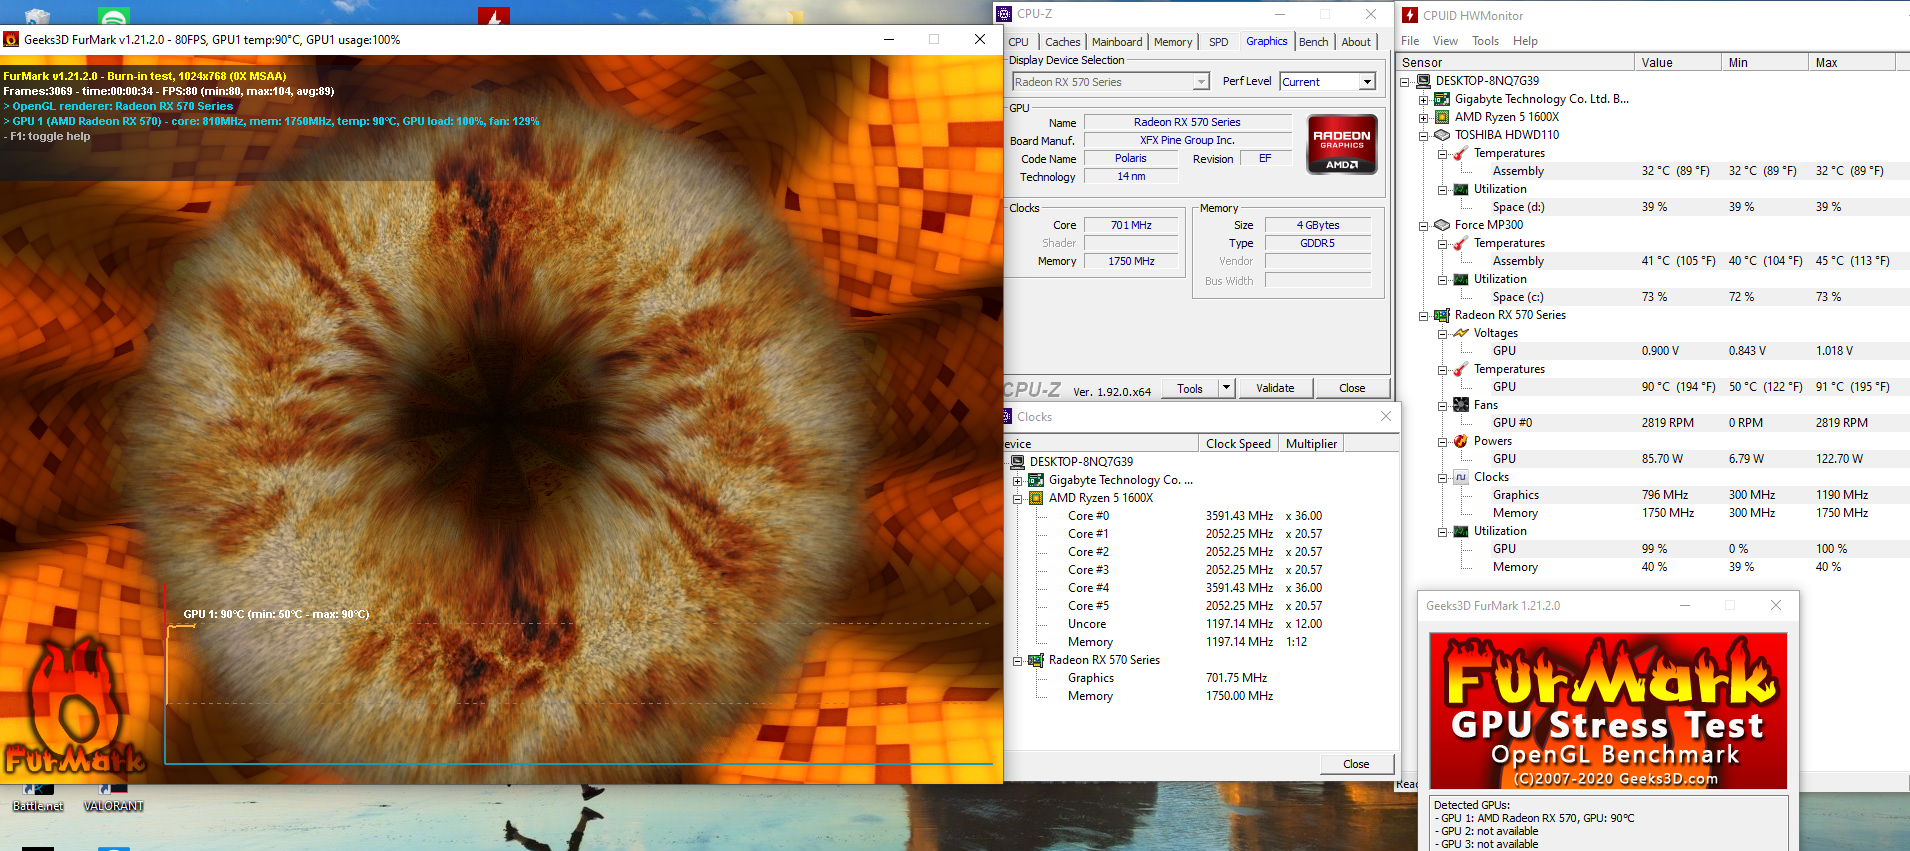This screenshot has height=851, width=1910.
Task: Open the File menu in HWMonitor
Action: (1410, 41)
